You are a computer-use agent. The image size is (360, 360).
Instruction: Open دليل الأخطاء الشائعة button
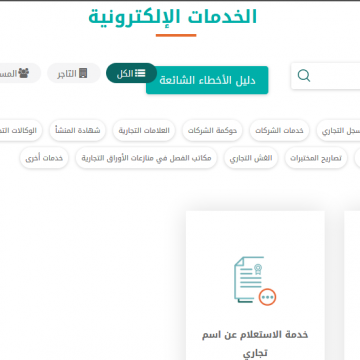click(x=207, y=80)
